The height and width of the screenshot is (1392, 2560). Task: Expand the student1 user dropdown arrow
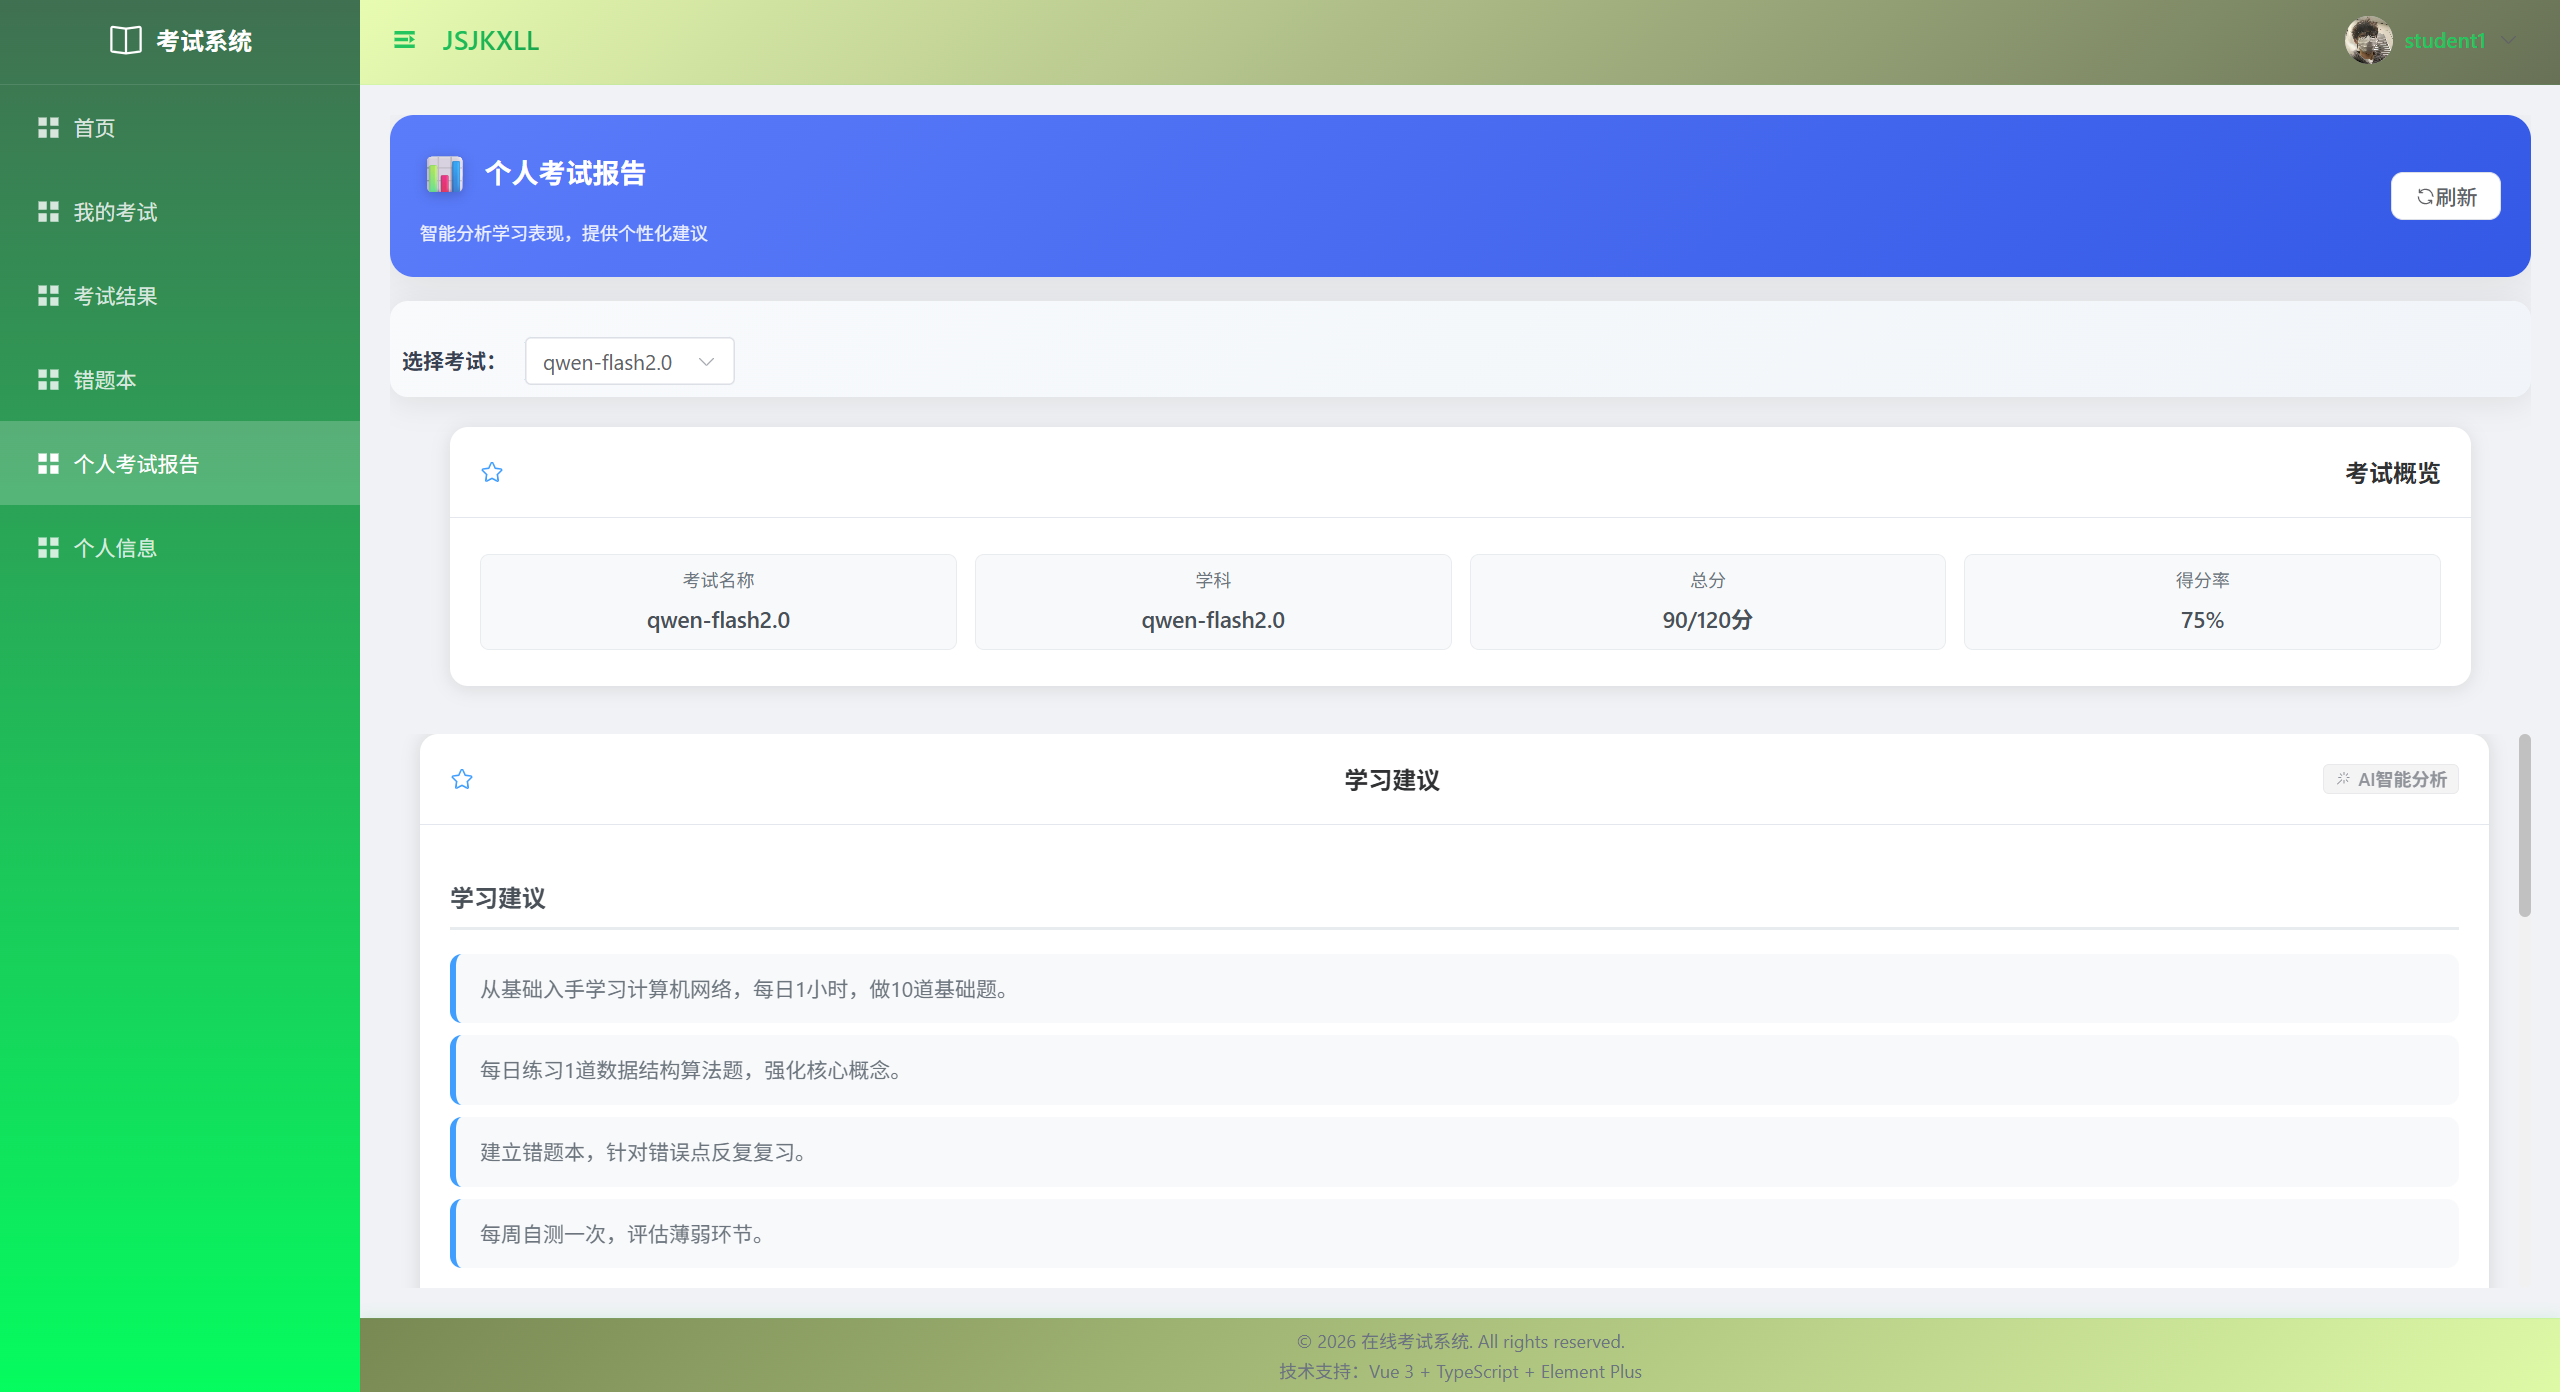[2509, 41]
